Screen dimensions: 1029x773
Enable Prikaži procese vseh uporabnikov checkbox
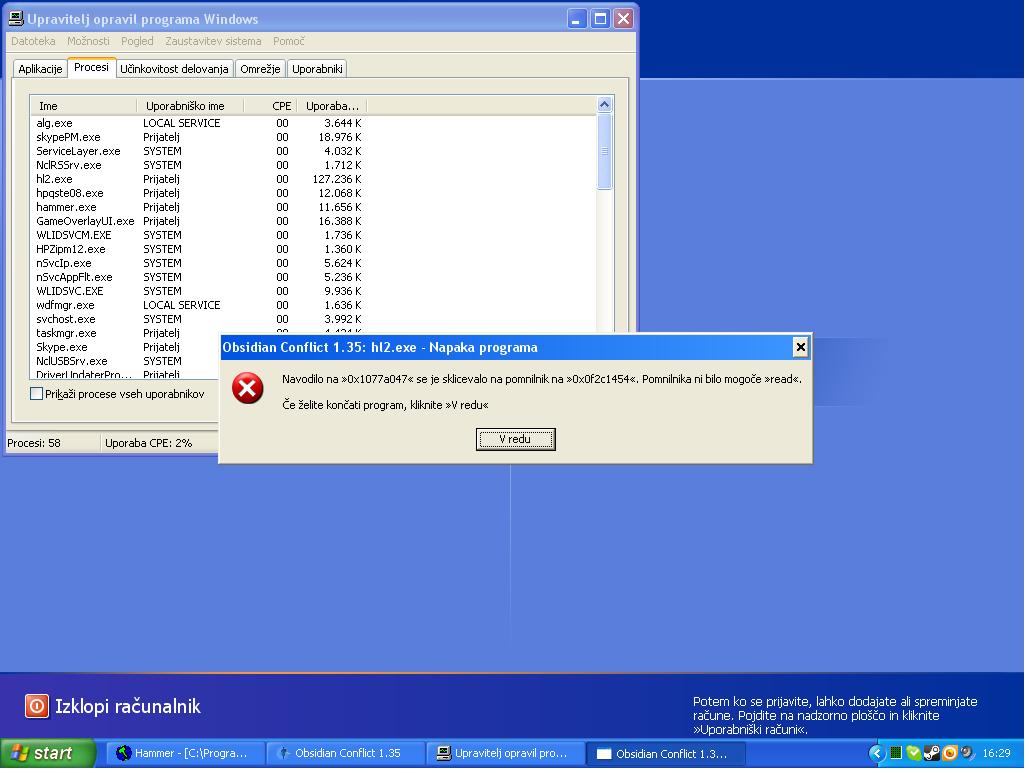point(37,394)
